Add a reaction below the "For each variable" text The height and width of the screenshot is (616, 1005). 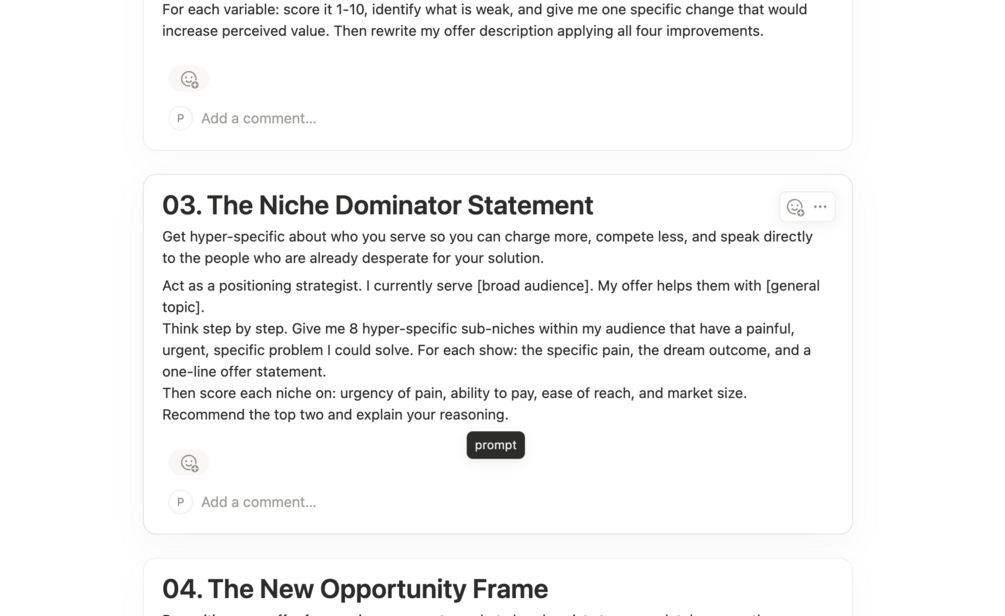point(188,79)
